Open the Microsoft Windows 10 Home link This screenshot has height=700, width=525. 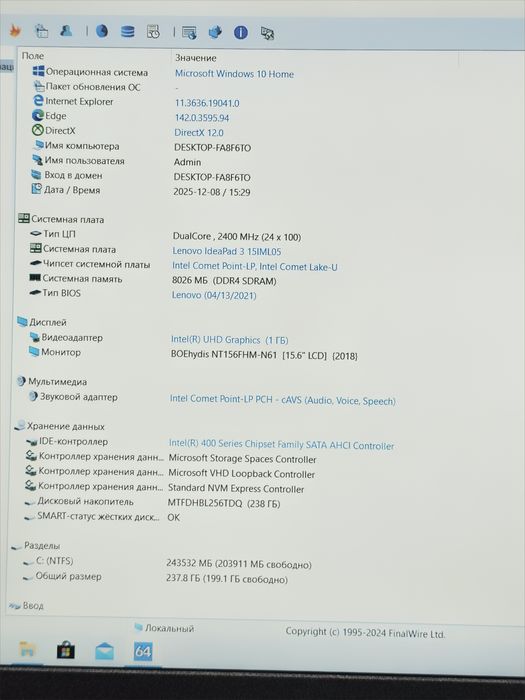(x=234, y=74)
